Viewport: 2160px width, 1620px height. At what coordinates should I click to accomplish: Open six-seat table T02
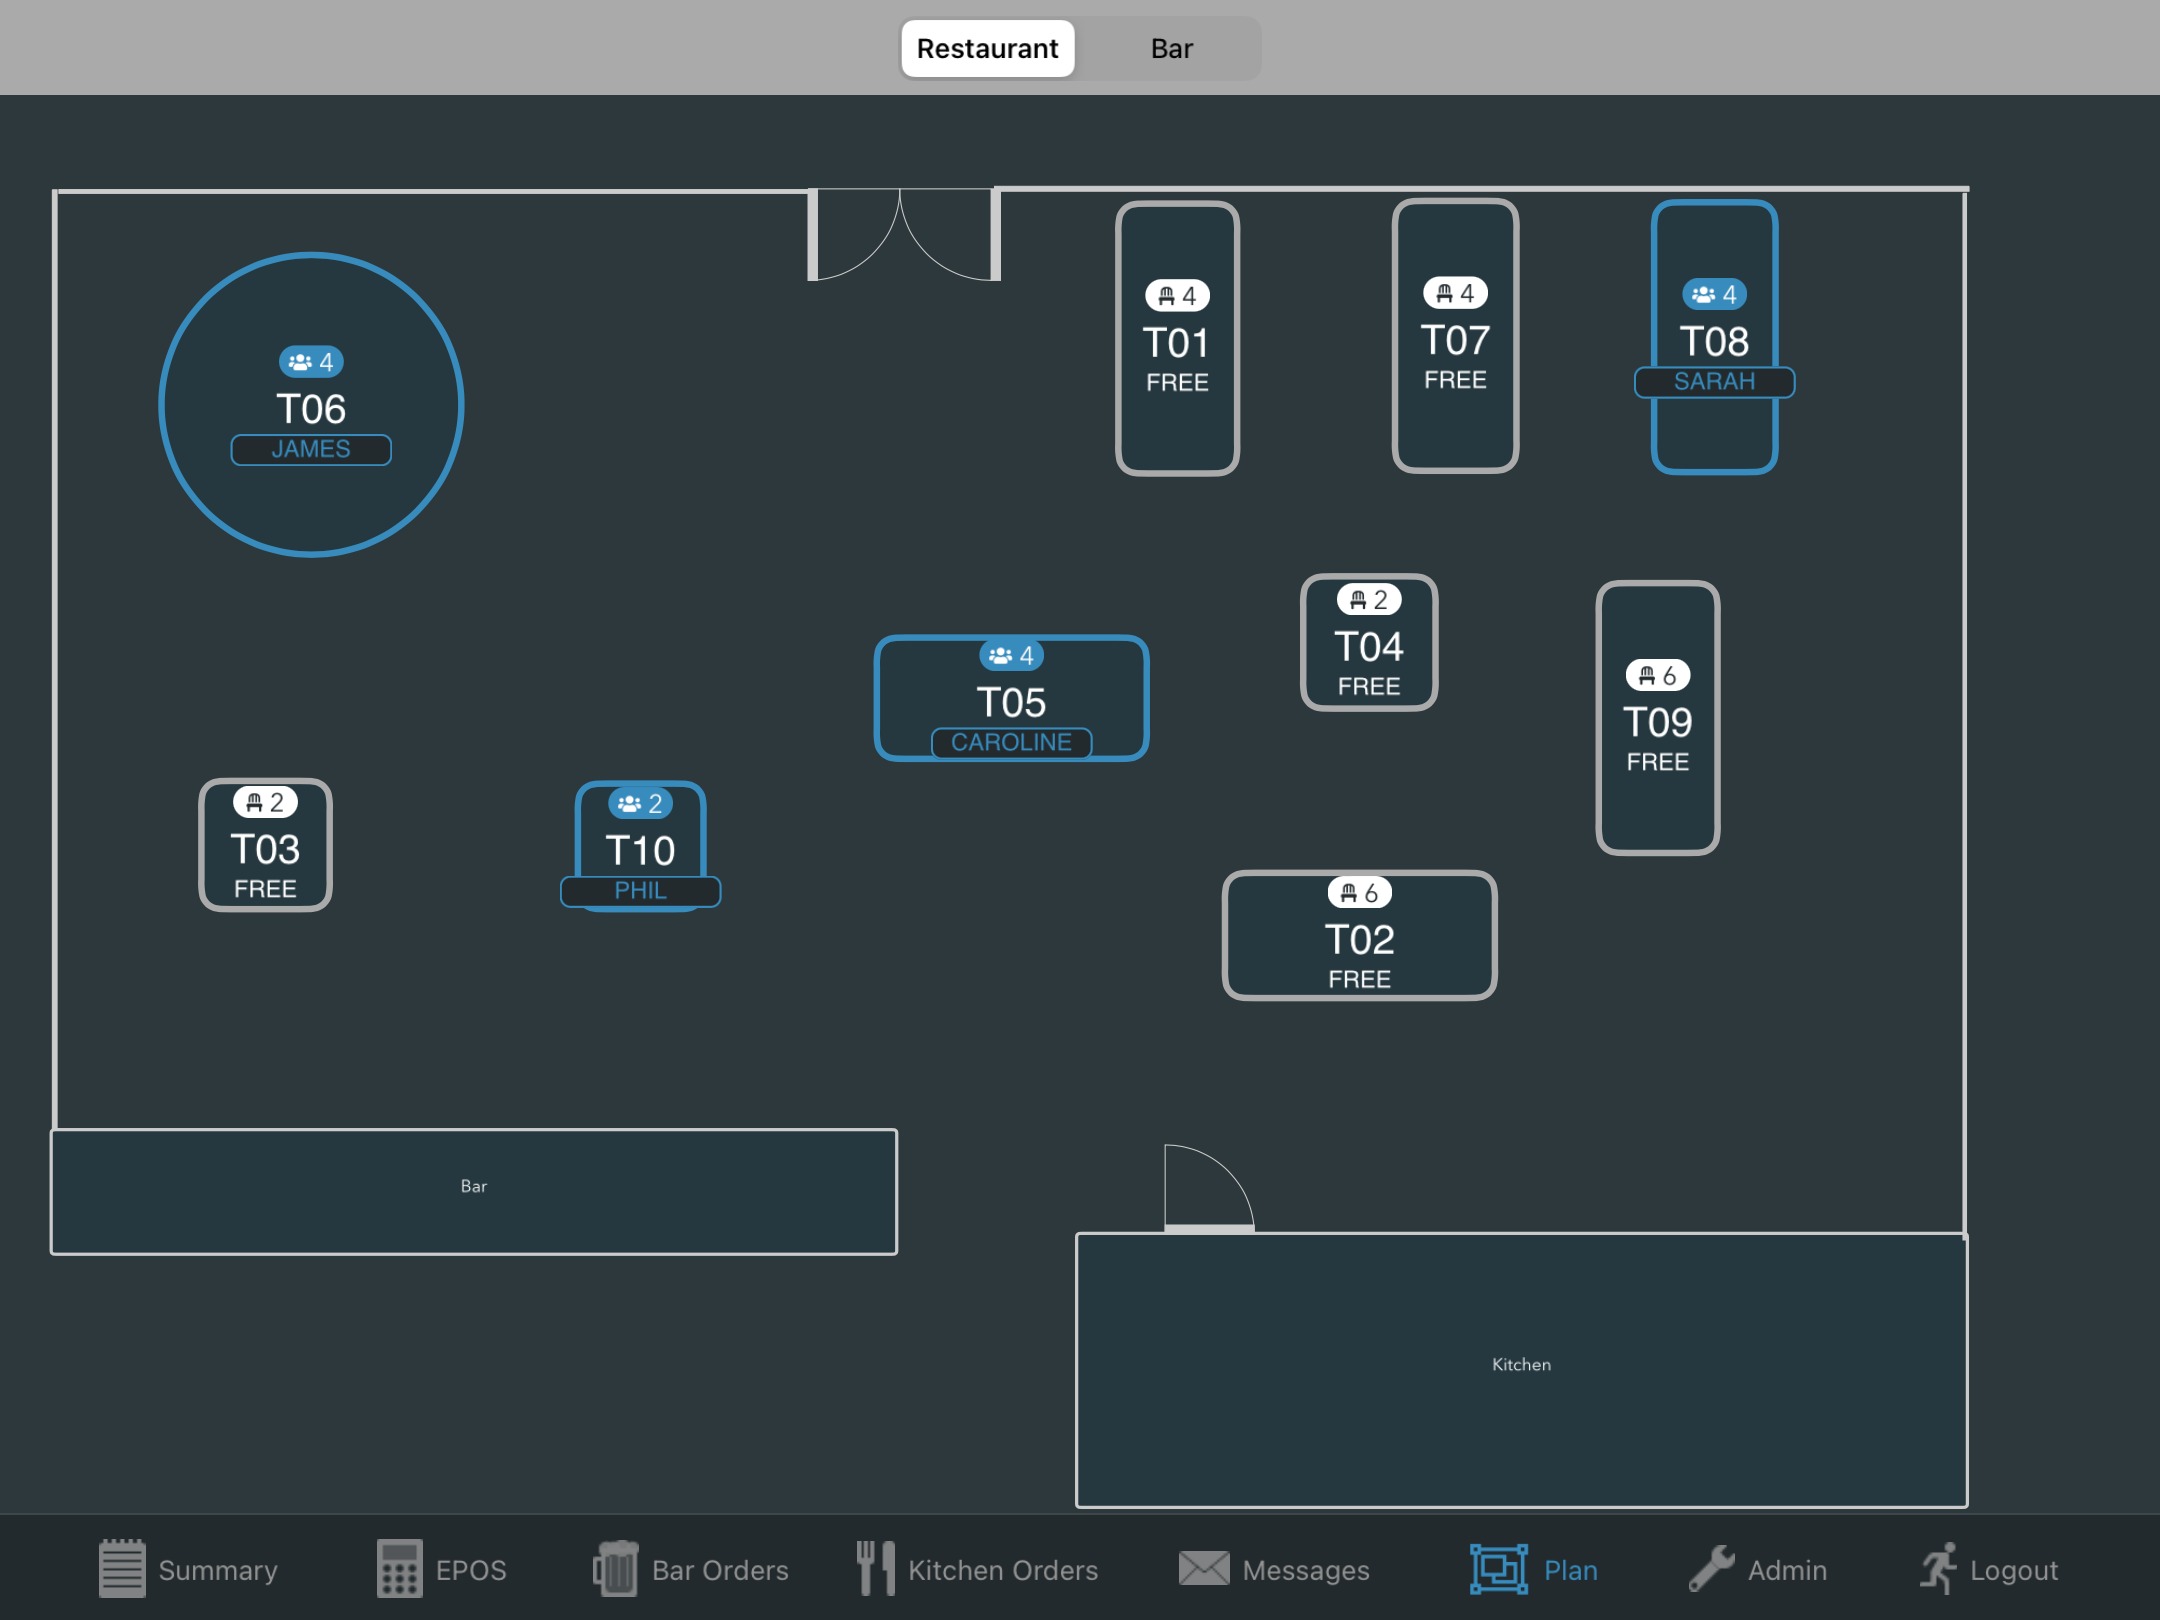1359,938
